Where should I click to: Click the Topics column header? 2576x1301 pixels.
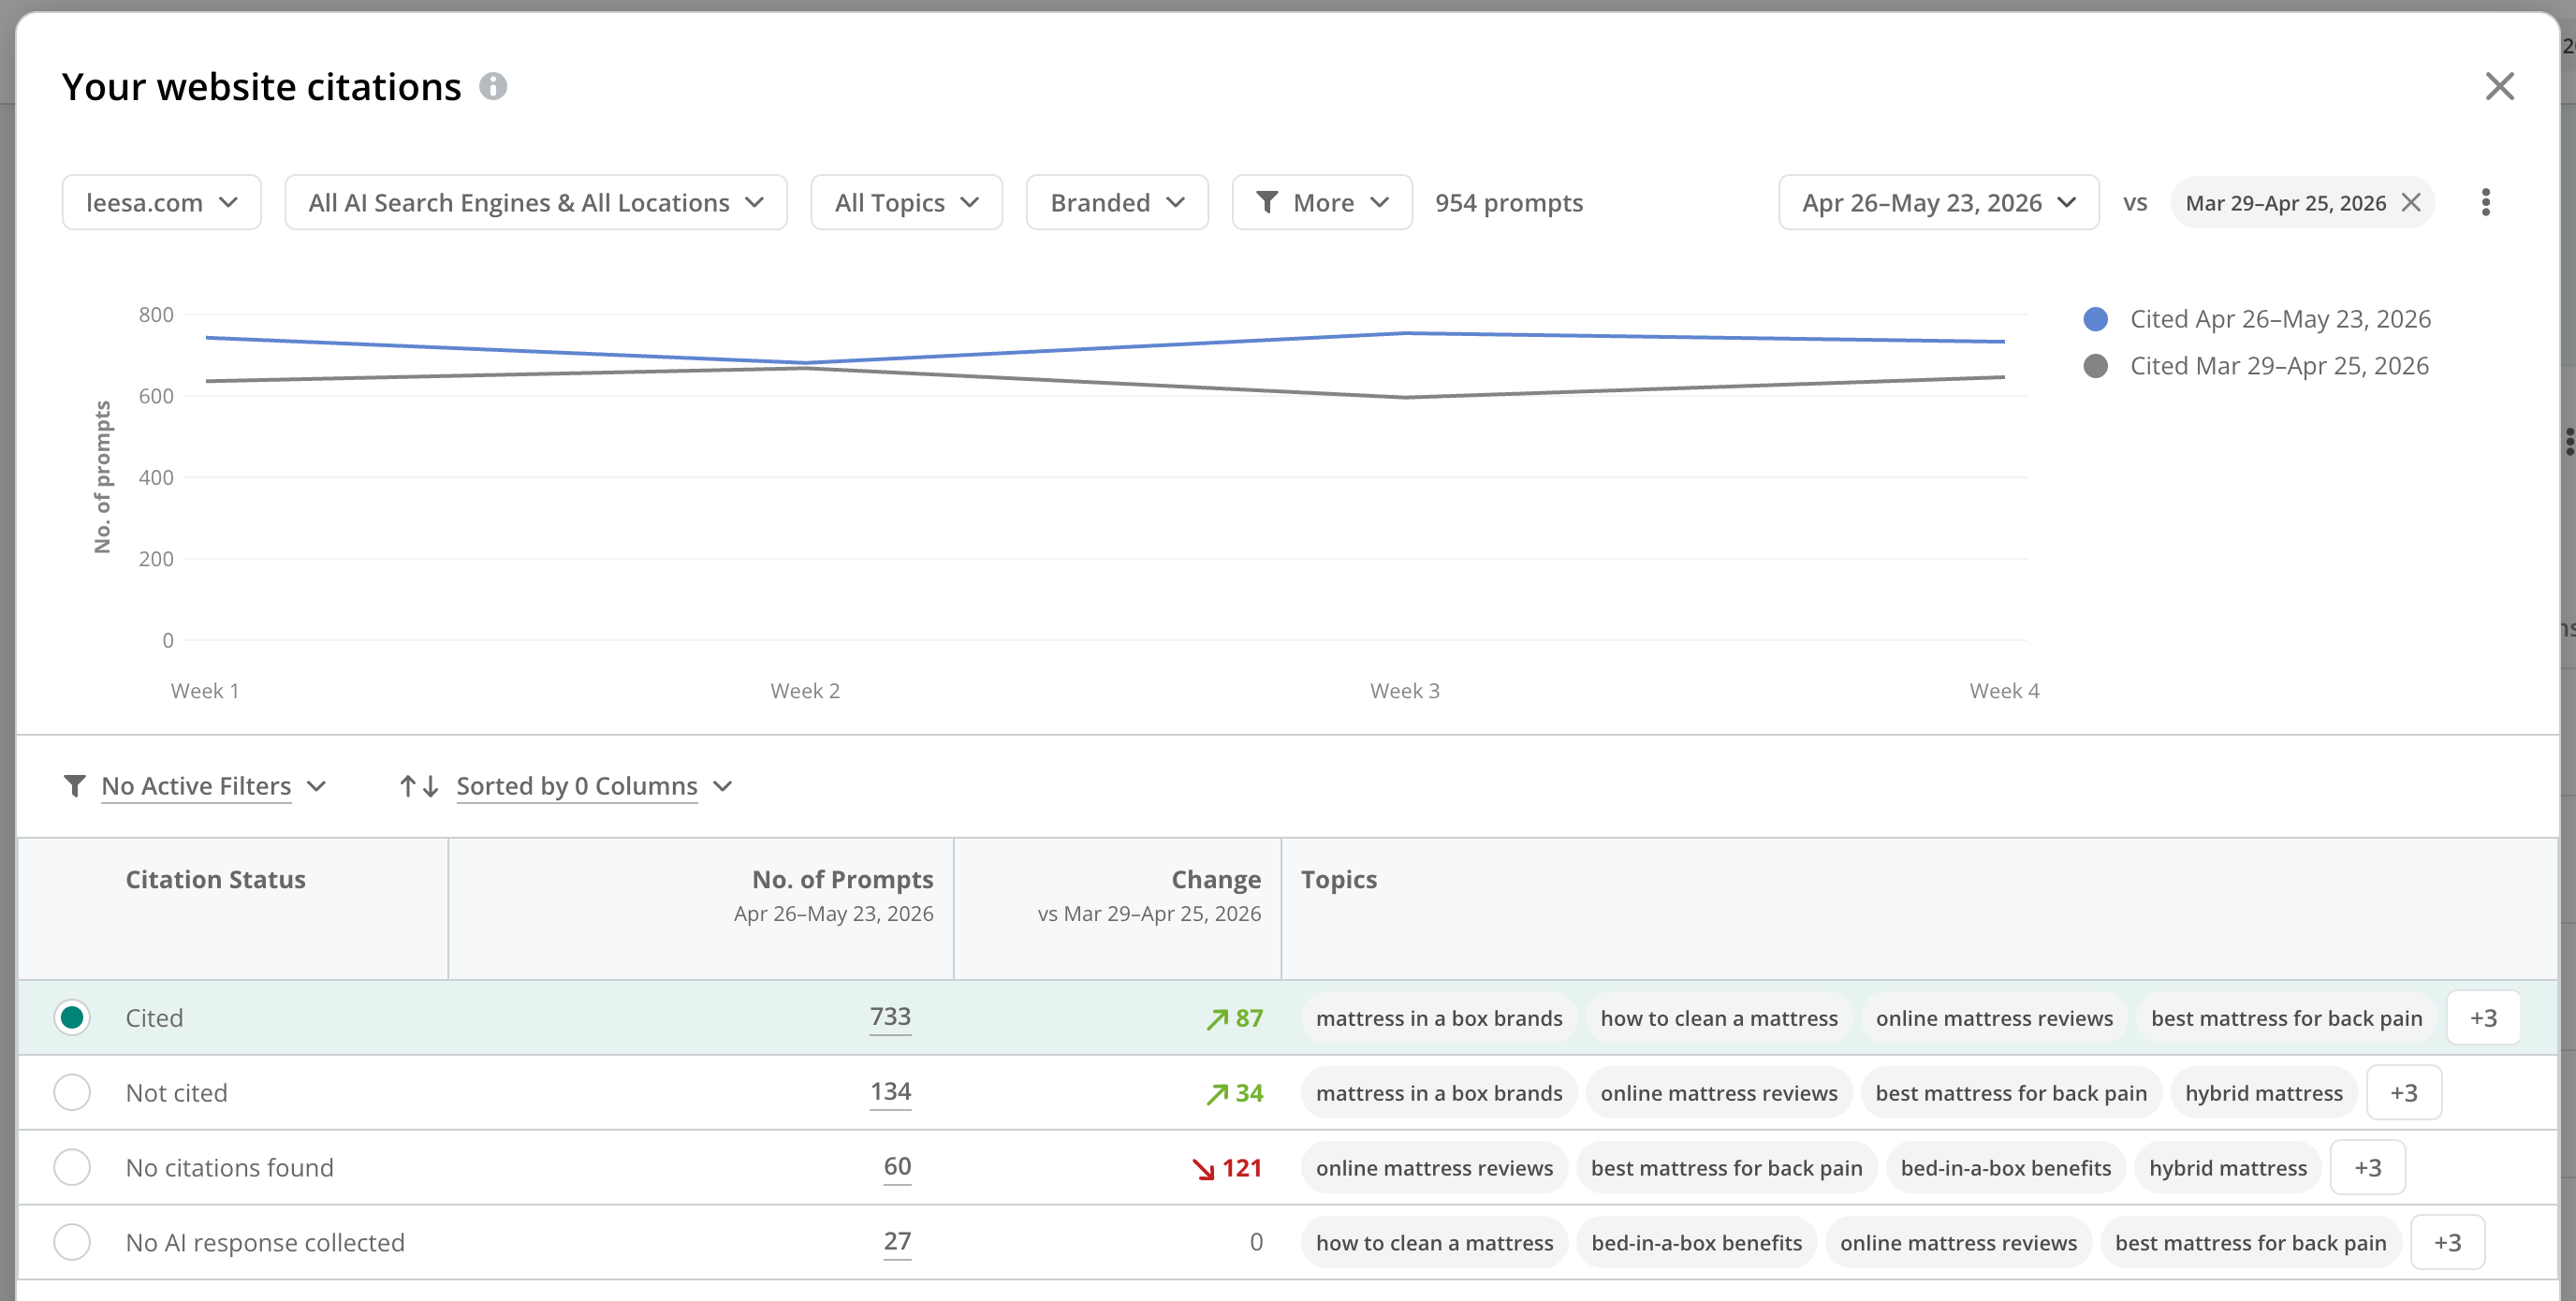(1339, 879)
